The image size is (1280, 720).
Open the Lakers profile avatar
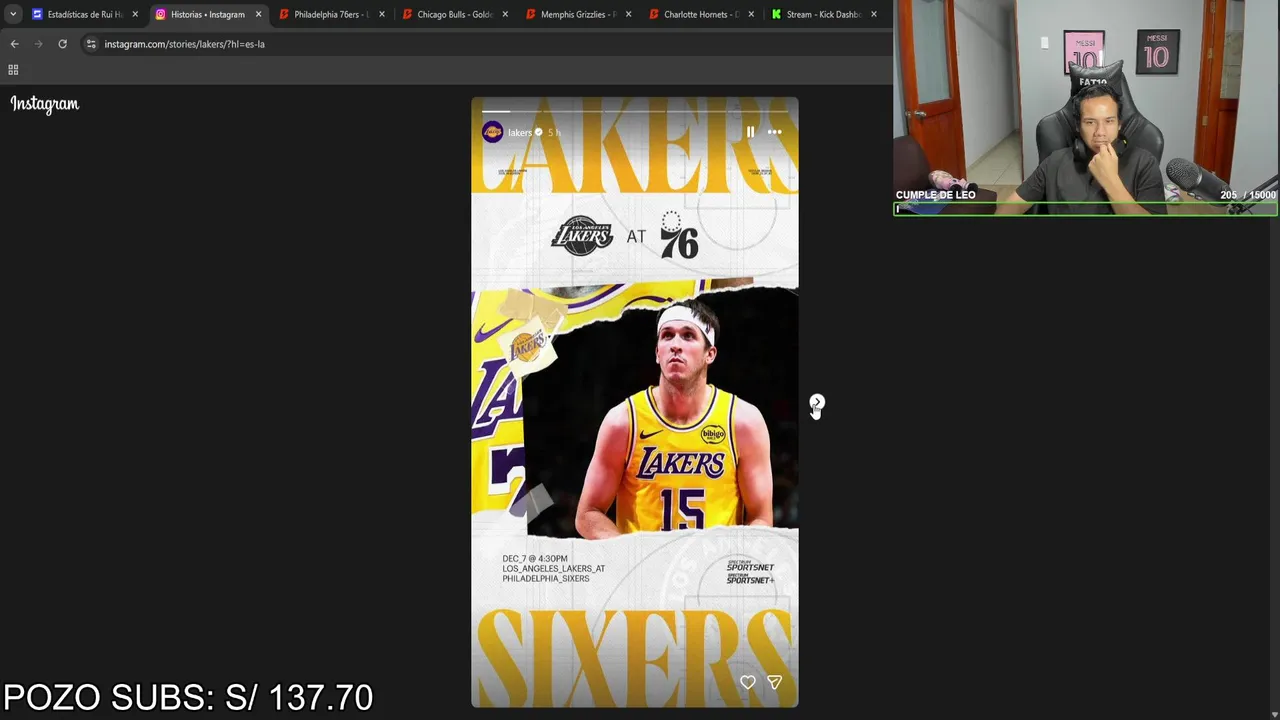(493, 132)
